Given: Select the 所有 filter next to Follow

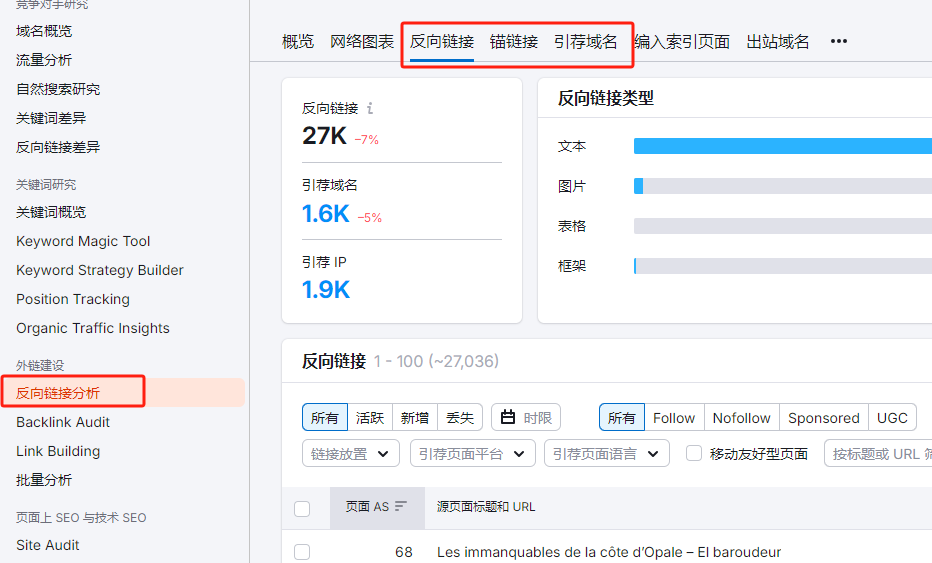Looking at the screenshot, I should click(622, 417).
